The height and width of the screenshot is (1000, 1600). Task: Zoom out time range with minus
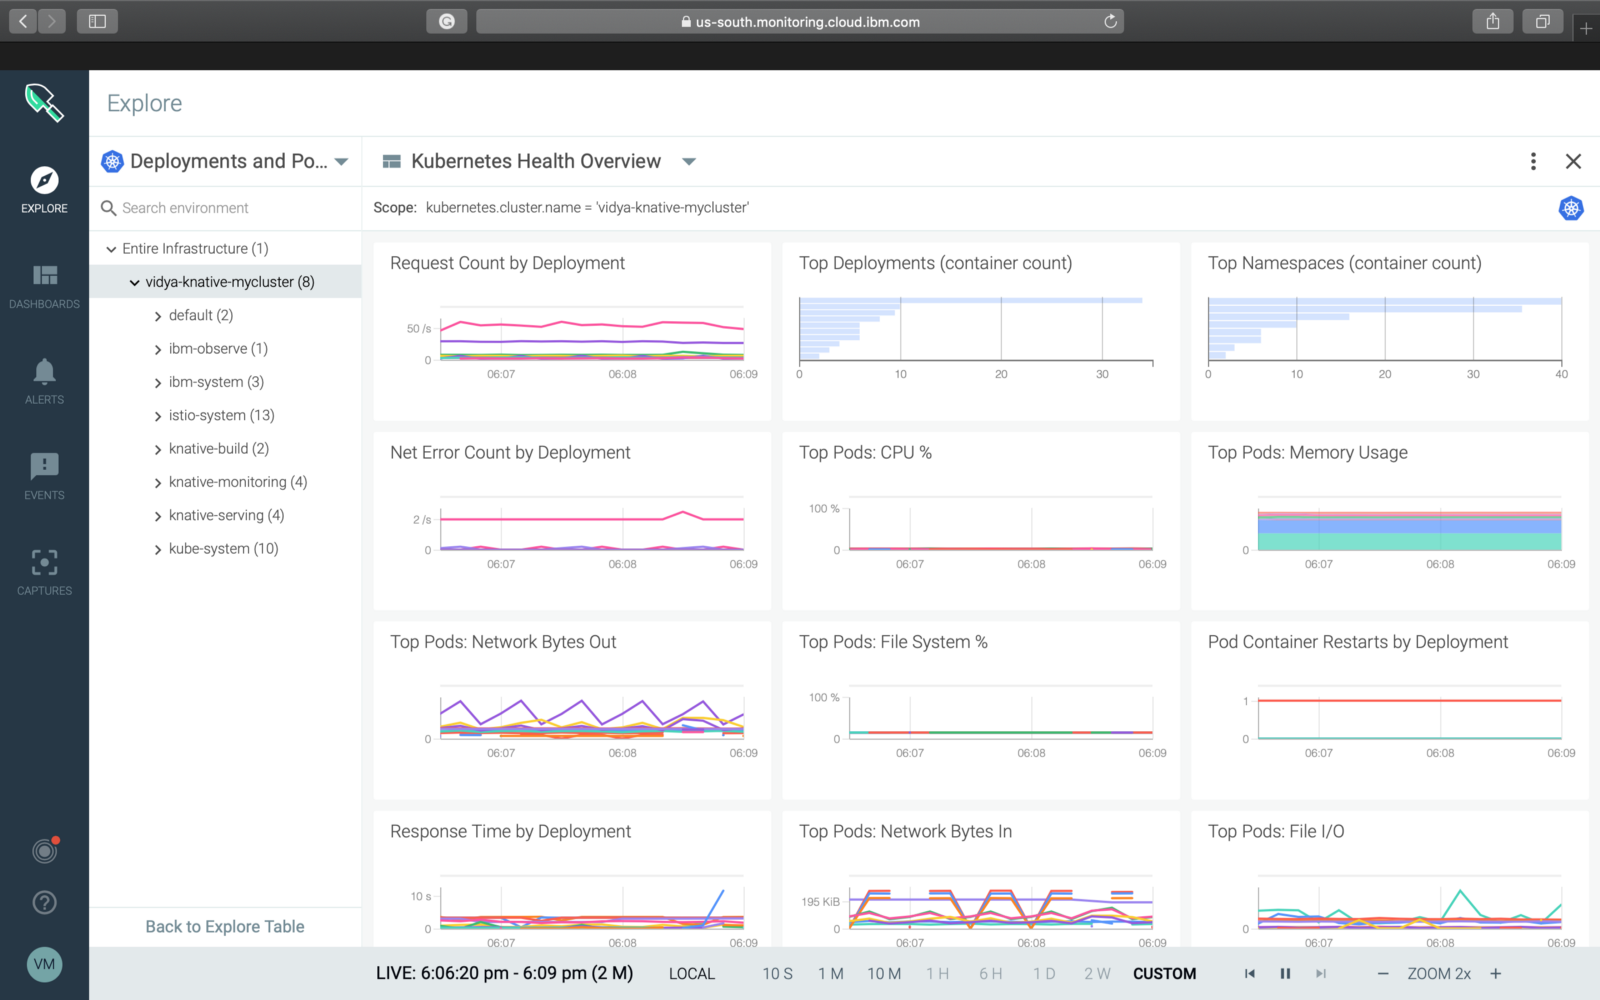1382,973
